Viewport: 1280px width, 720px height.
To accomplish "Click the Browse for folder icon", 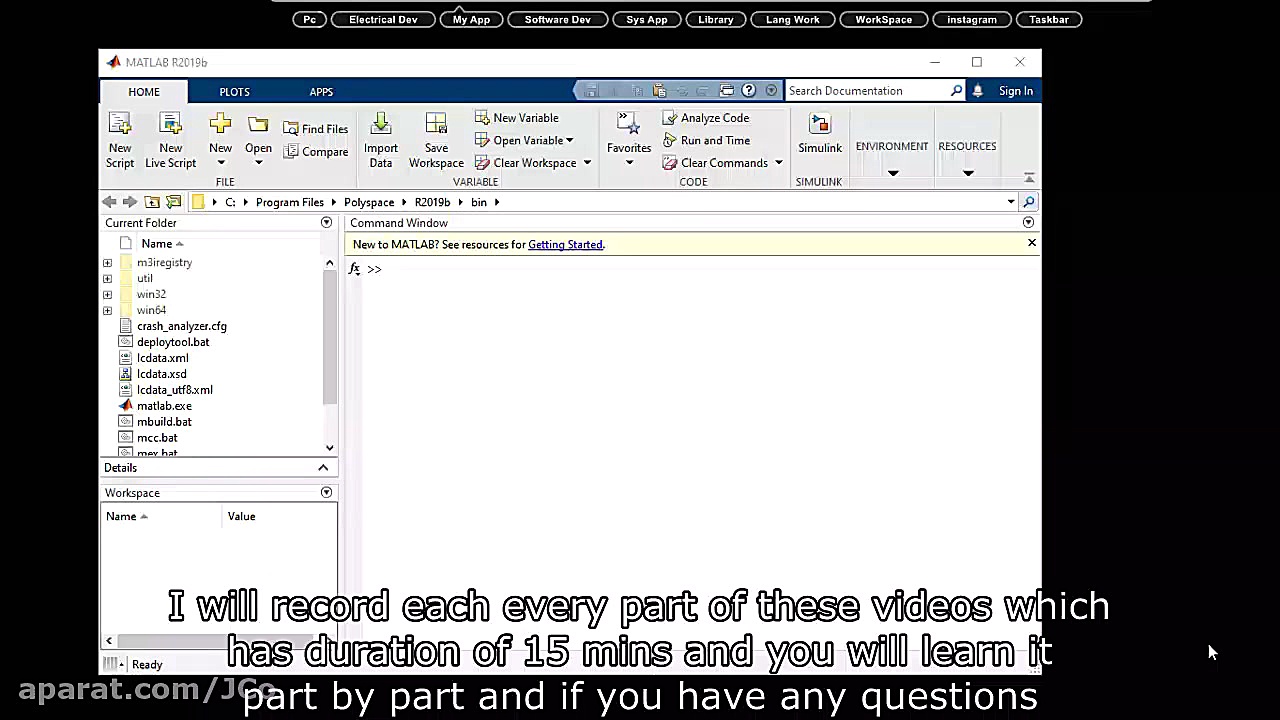I will [x=173, y=202].
